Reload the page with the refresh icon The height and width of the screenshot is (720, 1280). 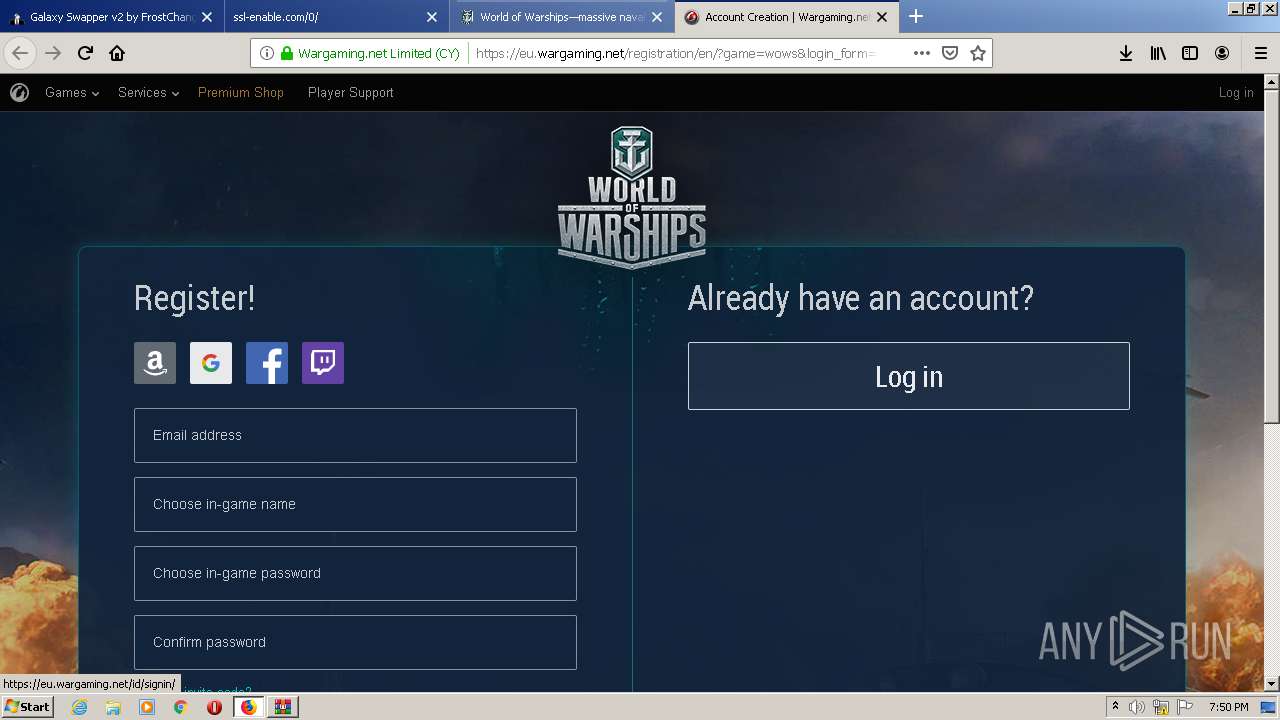[x=86, y=53]
